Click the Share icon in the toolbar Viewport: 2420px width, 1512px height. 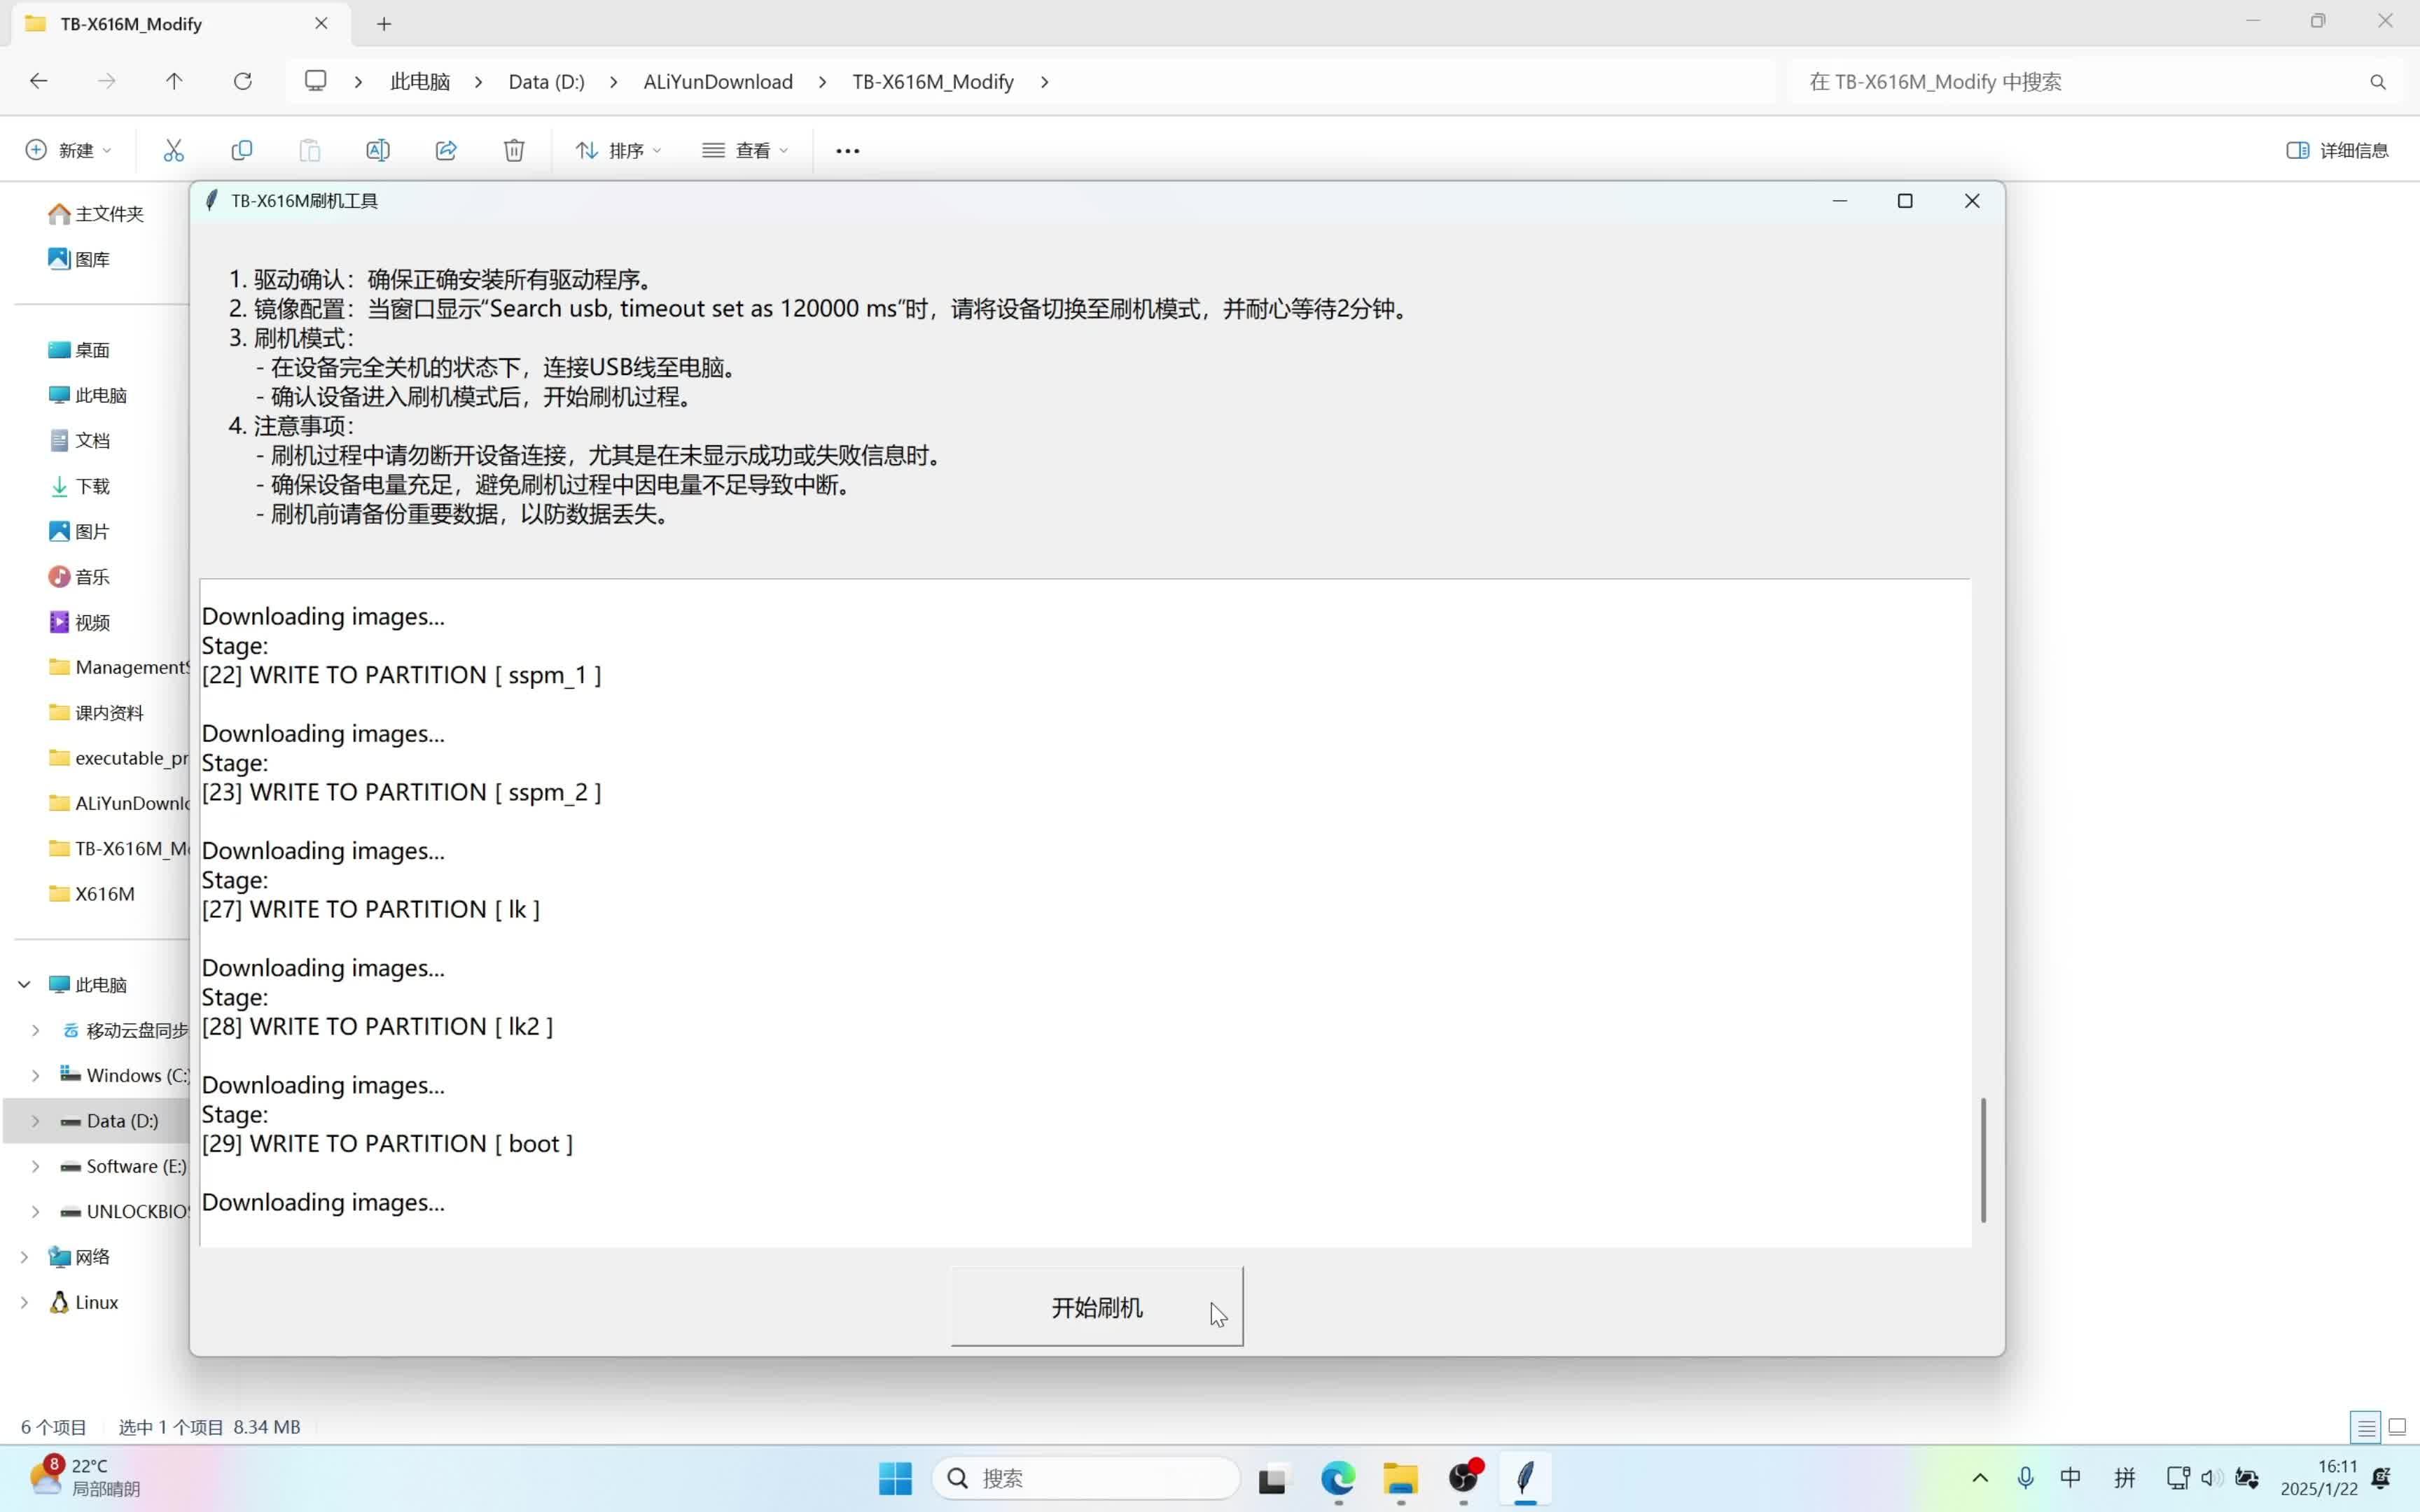coord(446,150)
